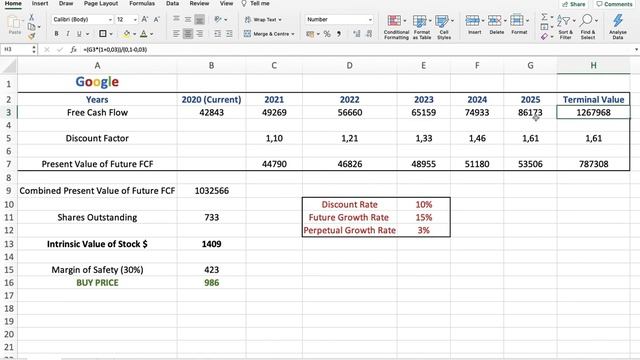The image size is (640, 360).
Task: Increase decimal places icon
Action: tap(357, 34)
